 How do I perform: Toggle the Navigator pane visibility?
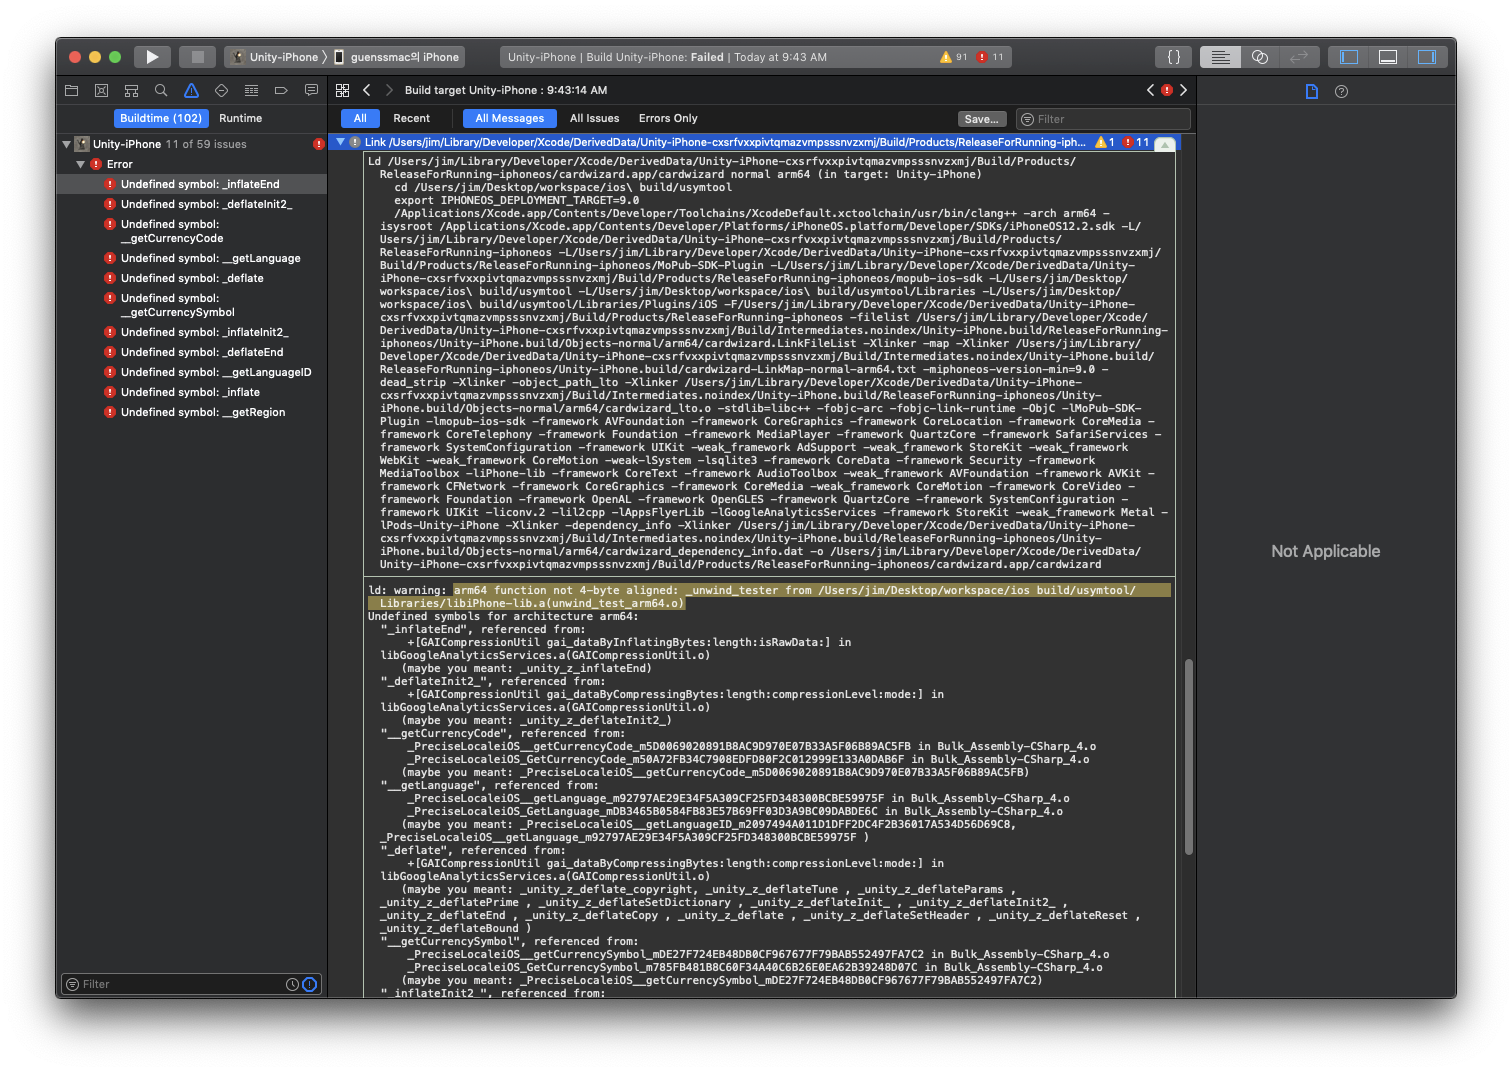(1349, 57)
